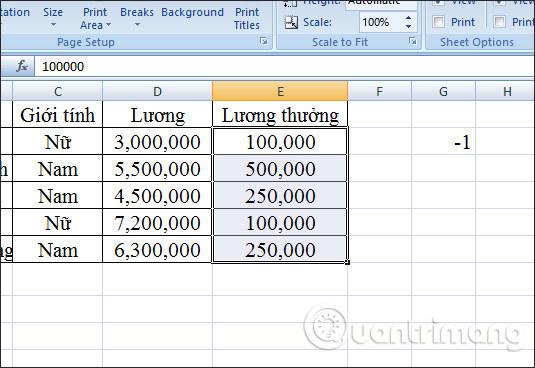Viewport: 535px width, 368px height.
Task: Open the Size dropdown
Action: point(53,17)
